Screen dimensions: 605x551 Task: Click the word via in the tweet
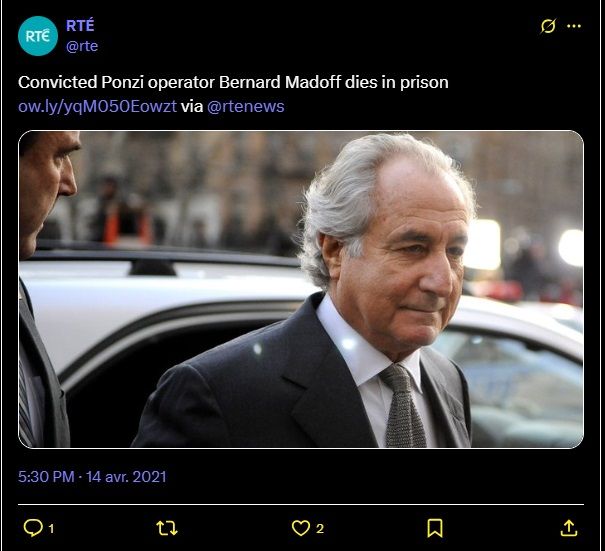point(192,106)
